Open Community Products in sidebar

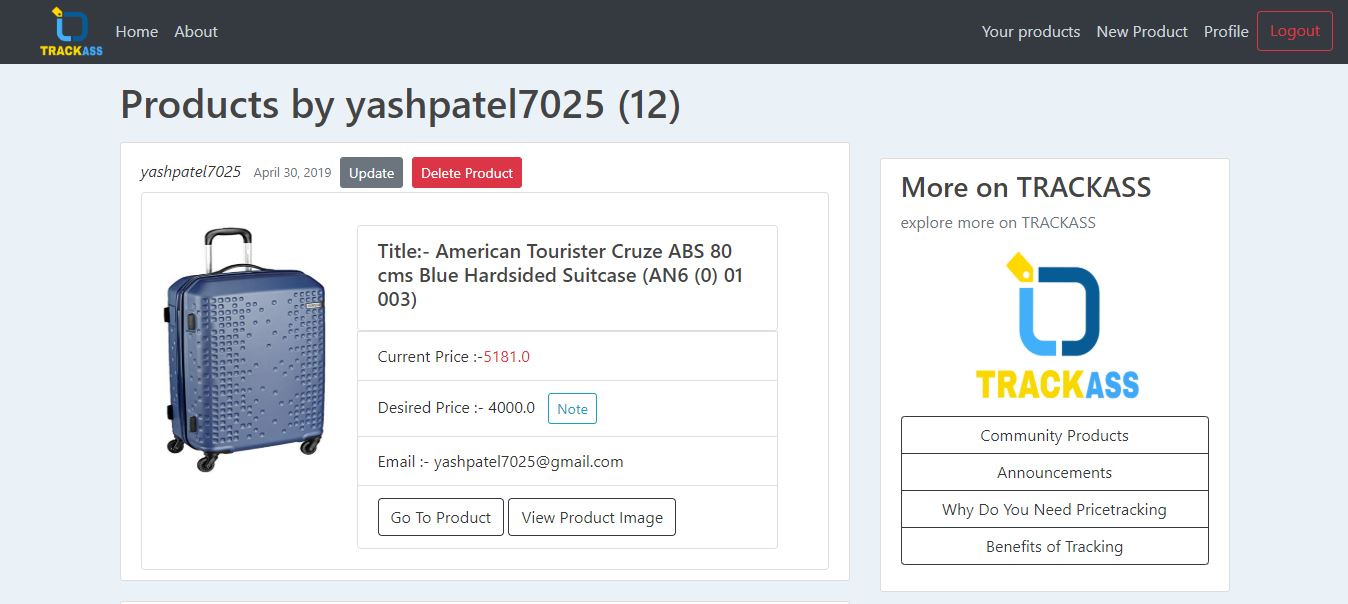(x=1055, y=435)
